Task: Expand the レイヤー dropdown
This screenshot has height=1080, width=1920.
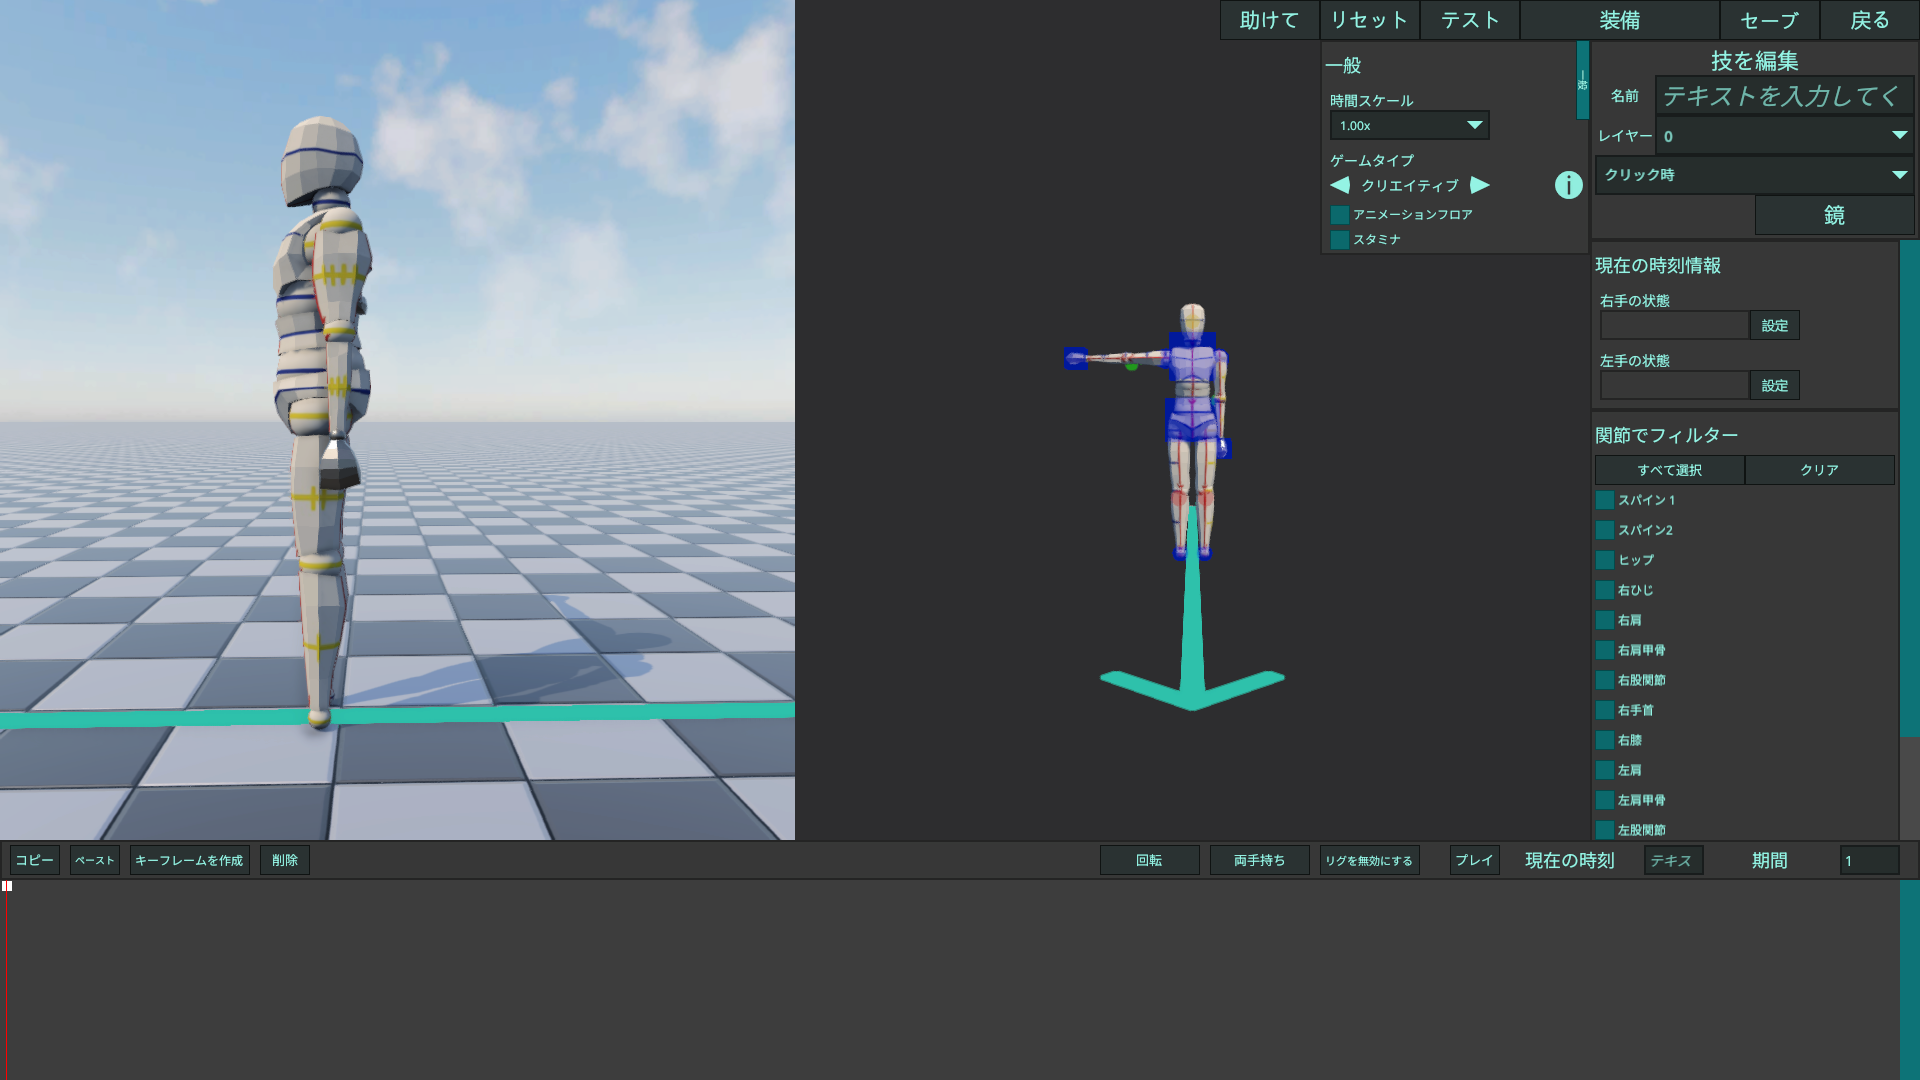Action: pyautogui.click(x=1784, y=136)
